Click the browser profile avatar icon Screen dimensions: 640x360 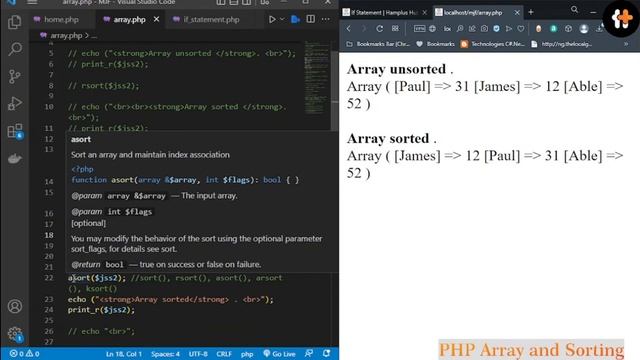[584, 29]
